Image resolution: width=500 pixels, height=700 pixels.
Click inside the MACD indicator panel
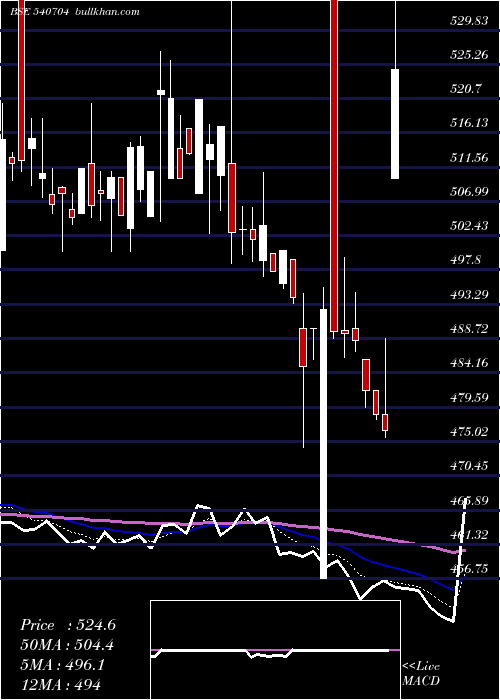[x=275, y=650]
